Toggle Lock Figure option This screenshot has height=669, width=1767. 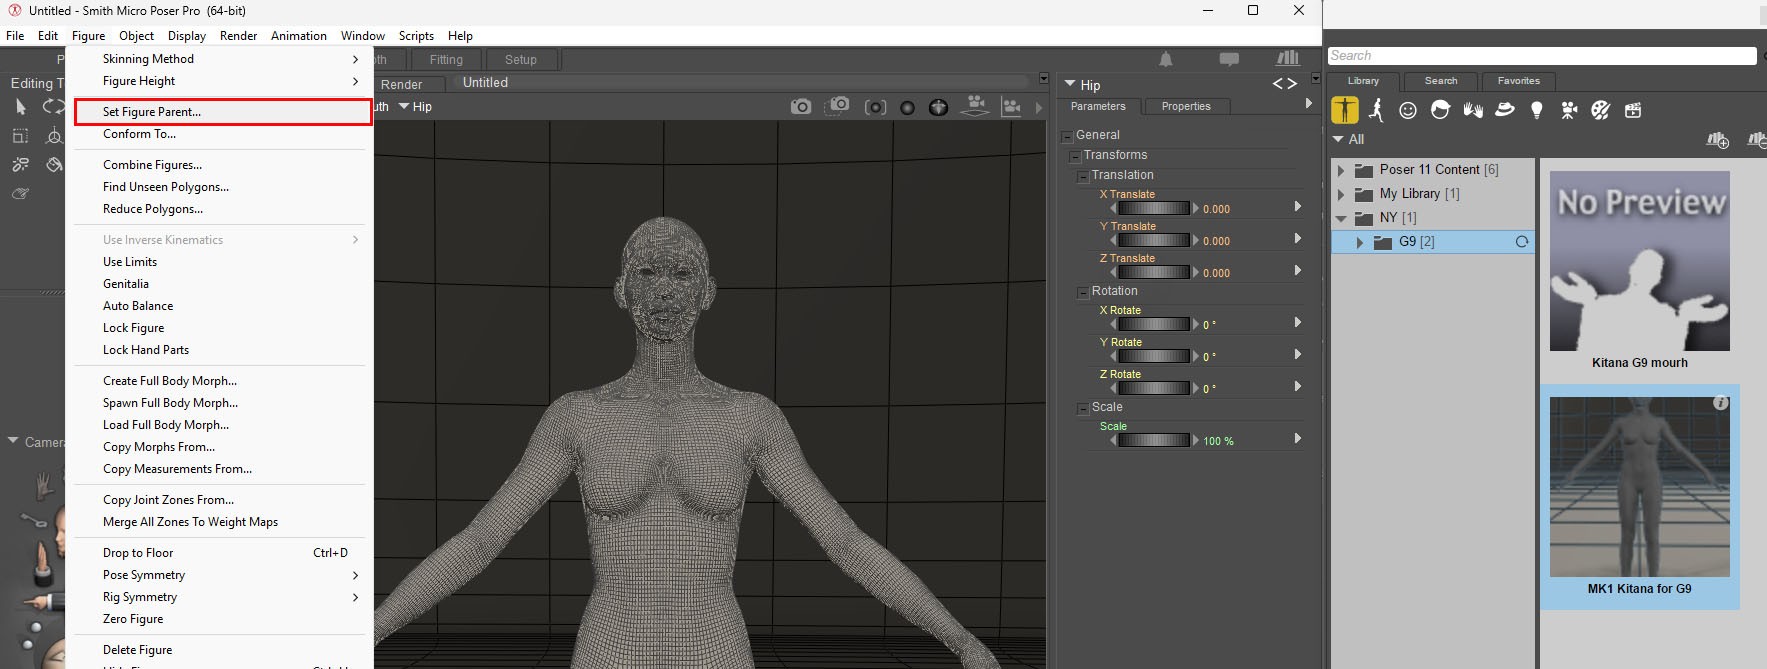click(133, 328)
